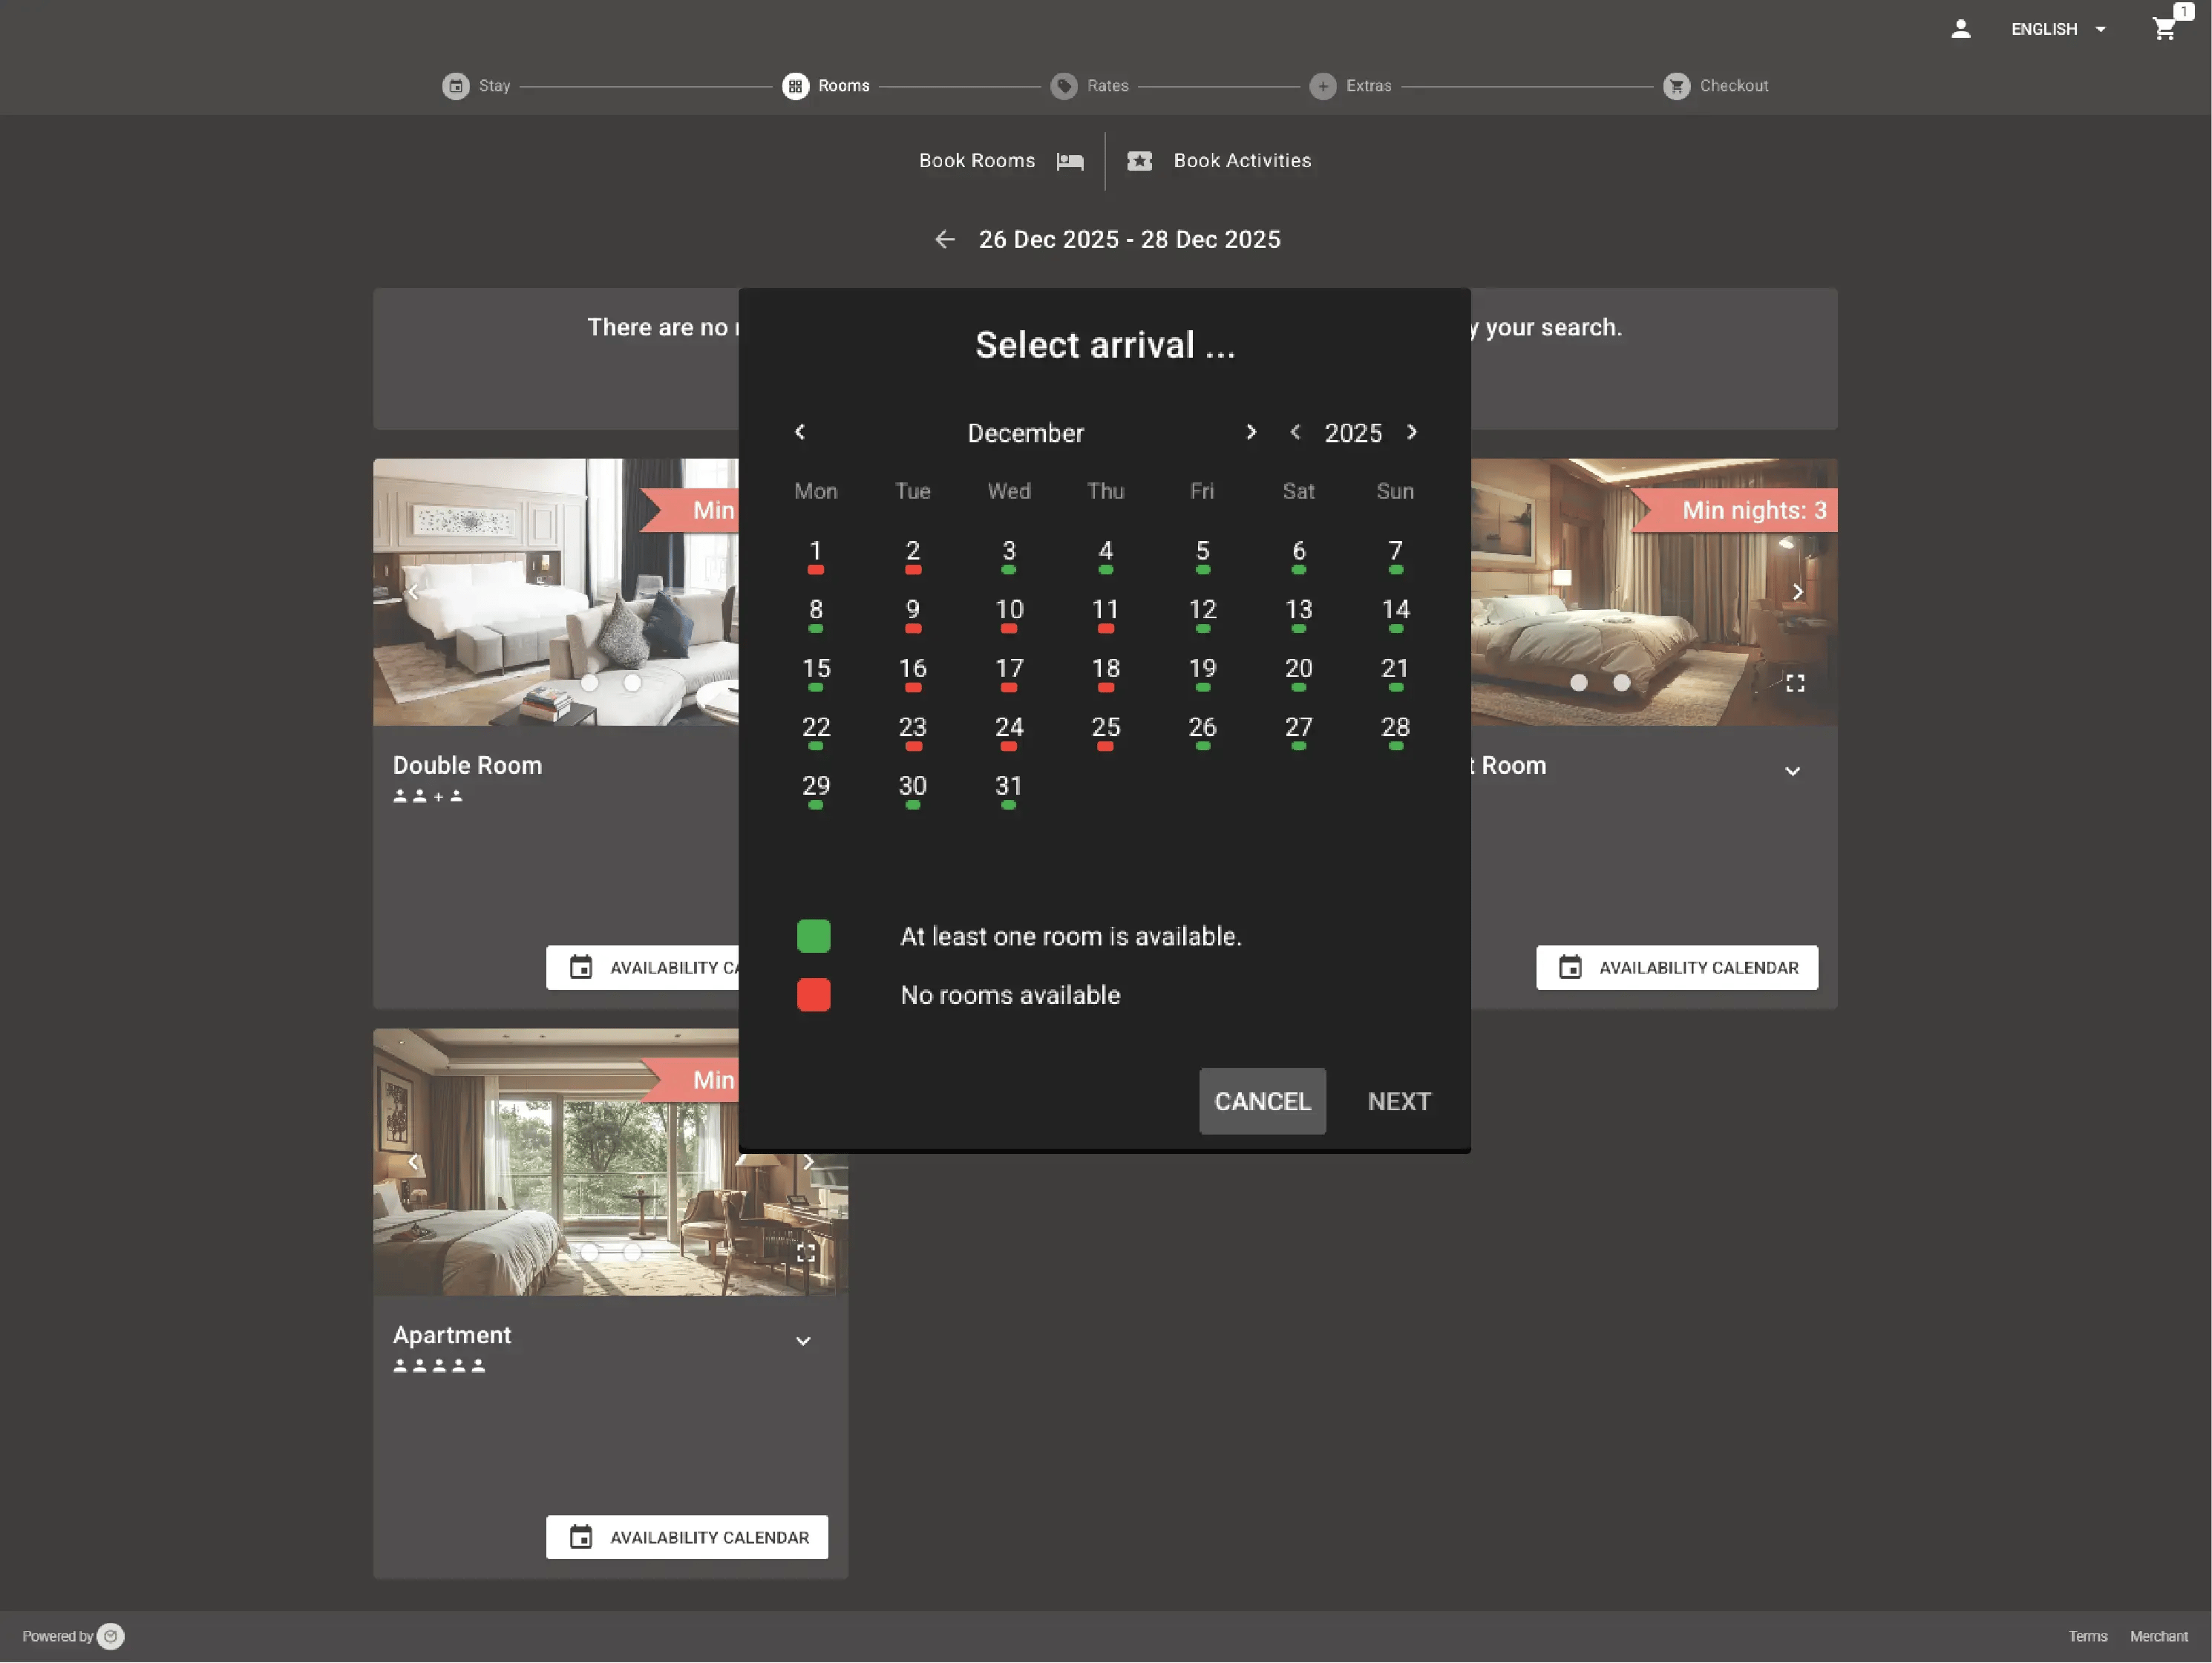Image resolution: width=2212 pixels, height=1663 pixels.
Task: Click the back arrow beside date range
Action: (944, 240)
